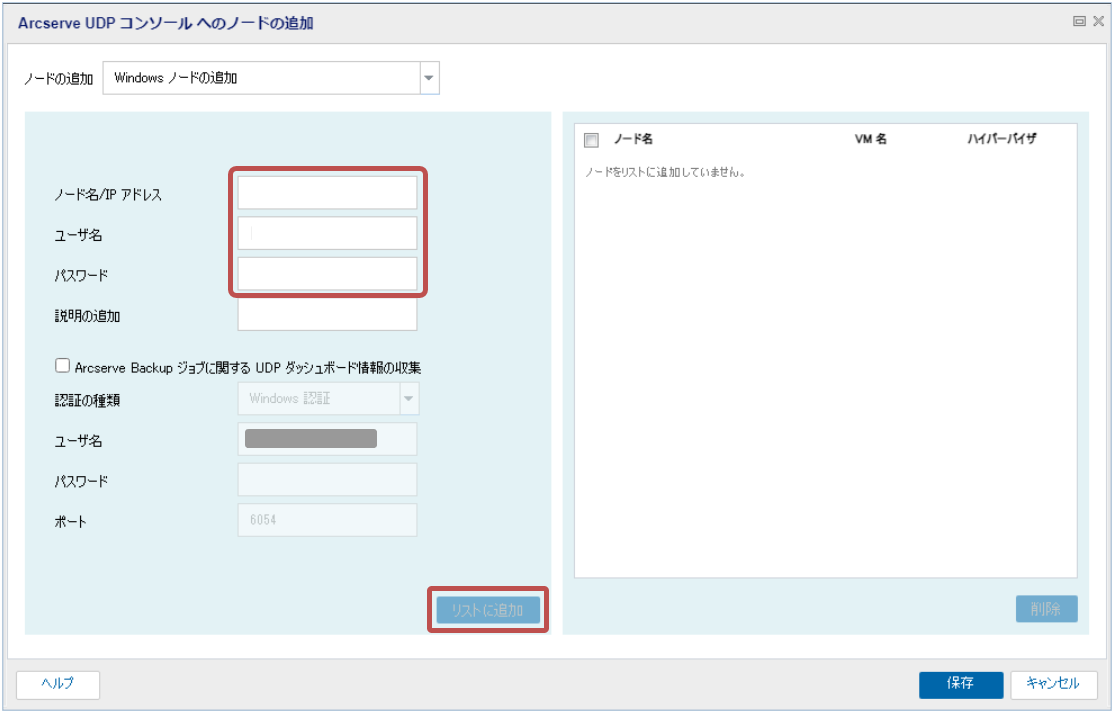Click the Arcserve Backup パスワード field
The width and height of the screenshot is (1113, 713).
pyautogui.click(x=327, y=480)
